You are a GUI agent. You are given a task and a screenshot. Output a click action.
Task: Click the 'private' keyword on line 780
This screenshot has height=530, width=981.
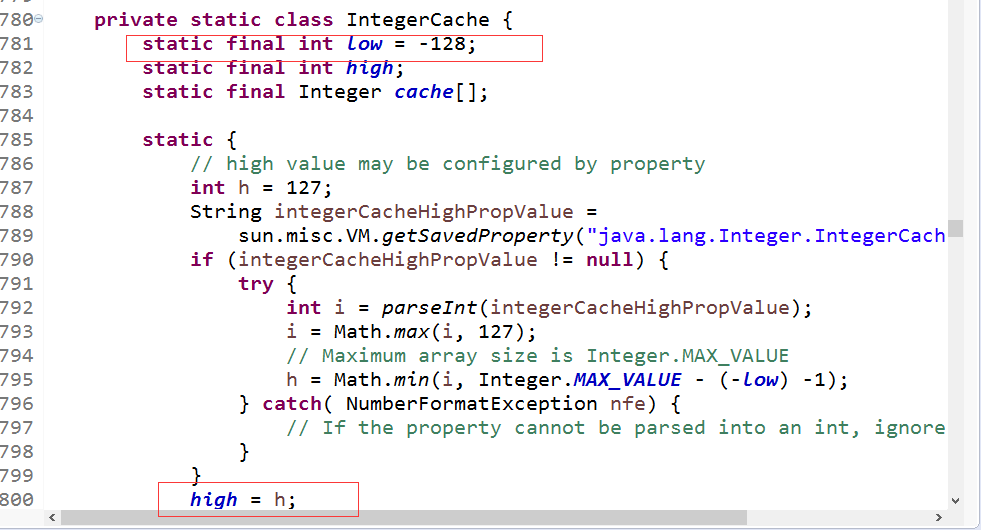tap(136, 20)
